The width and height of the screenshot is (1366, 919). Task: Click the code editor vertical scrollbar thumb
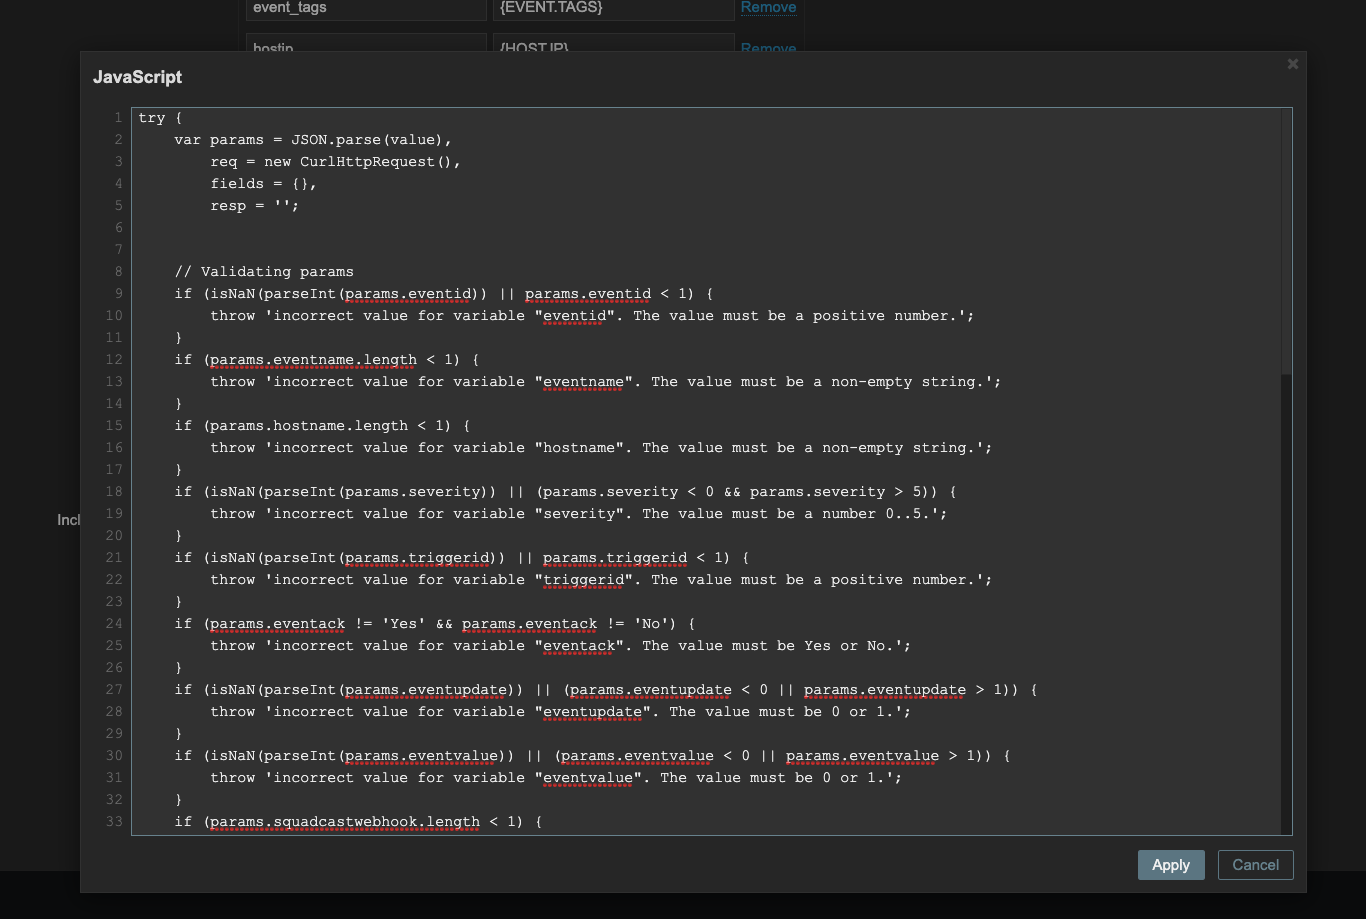[1286, 242]
